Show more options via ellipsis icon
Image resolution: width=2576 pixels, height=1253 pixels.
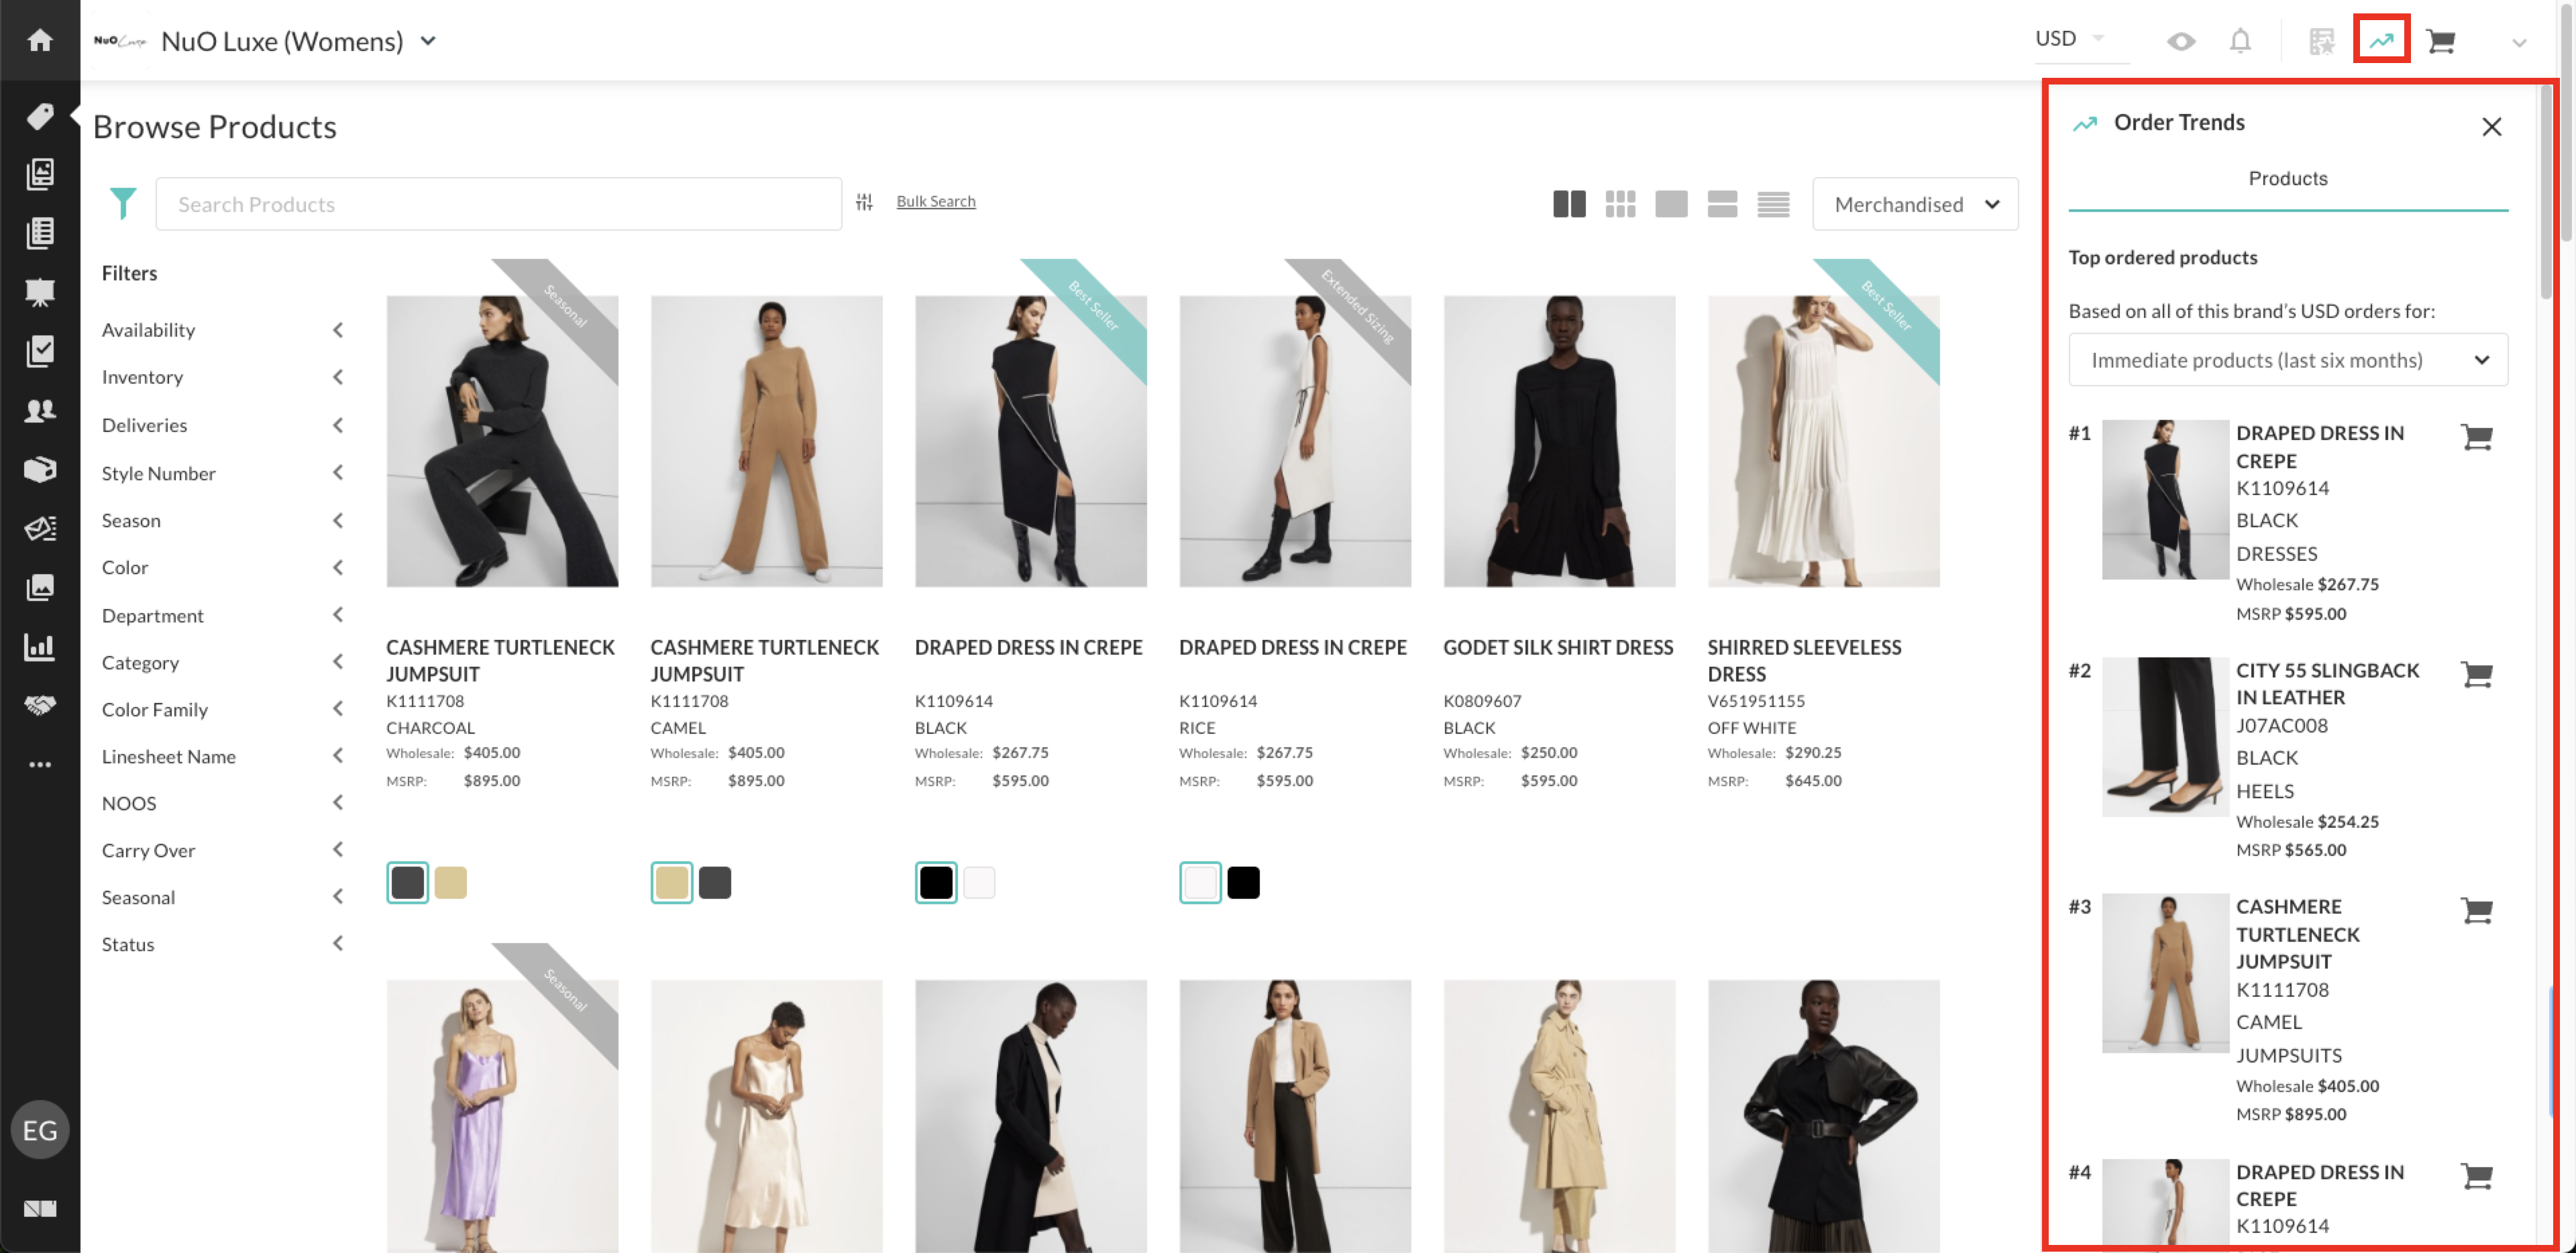(40, 764)
